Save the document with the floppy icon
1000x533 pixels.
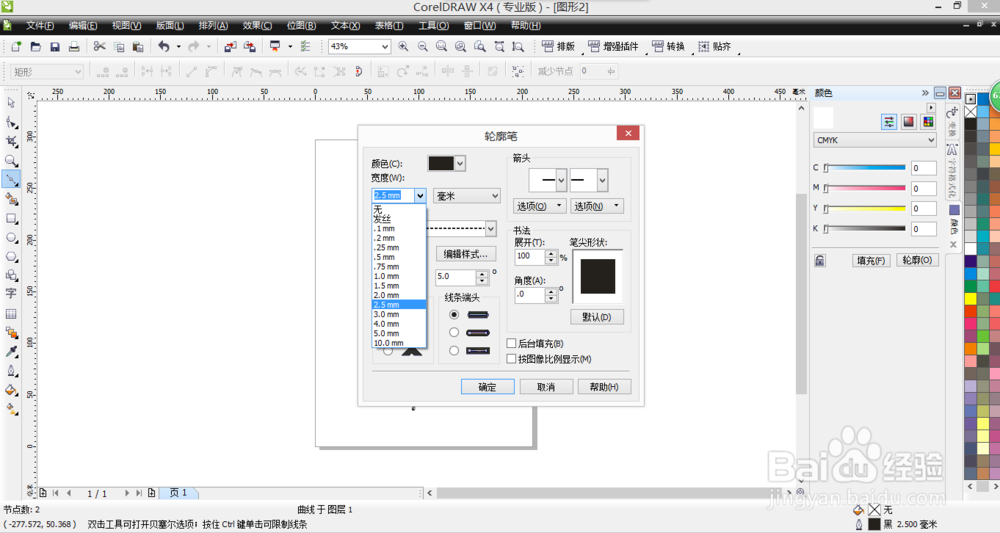55,47
